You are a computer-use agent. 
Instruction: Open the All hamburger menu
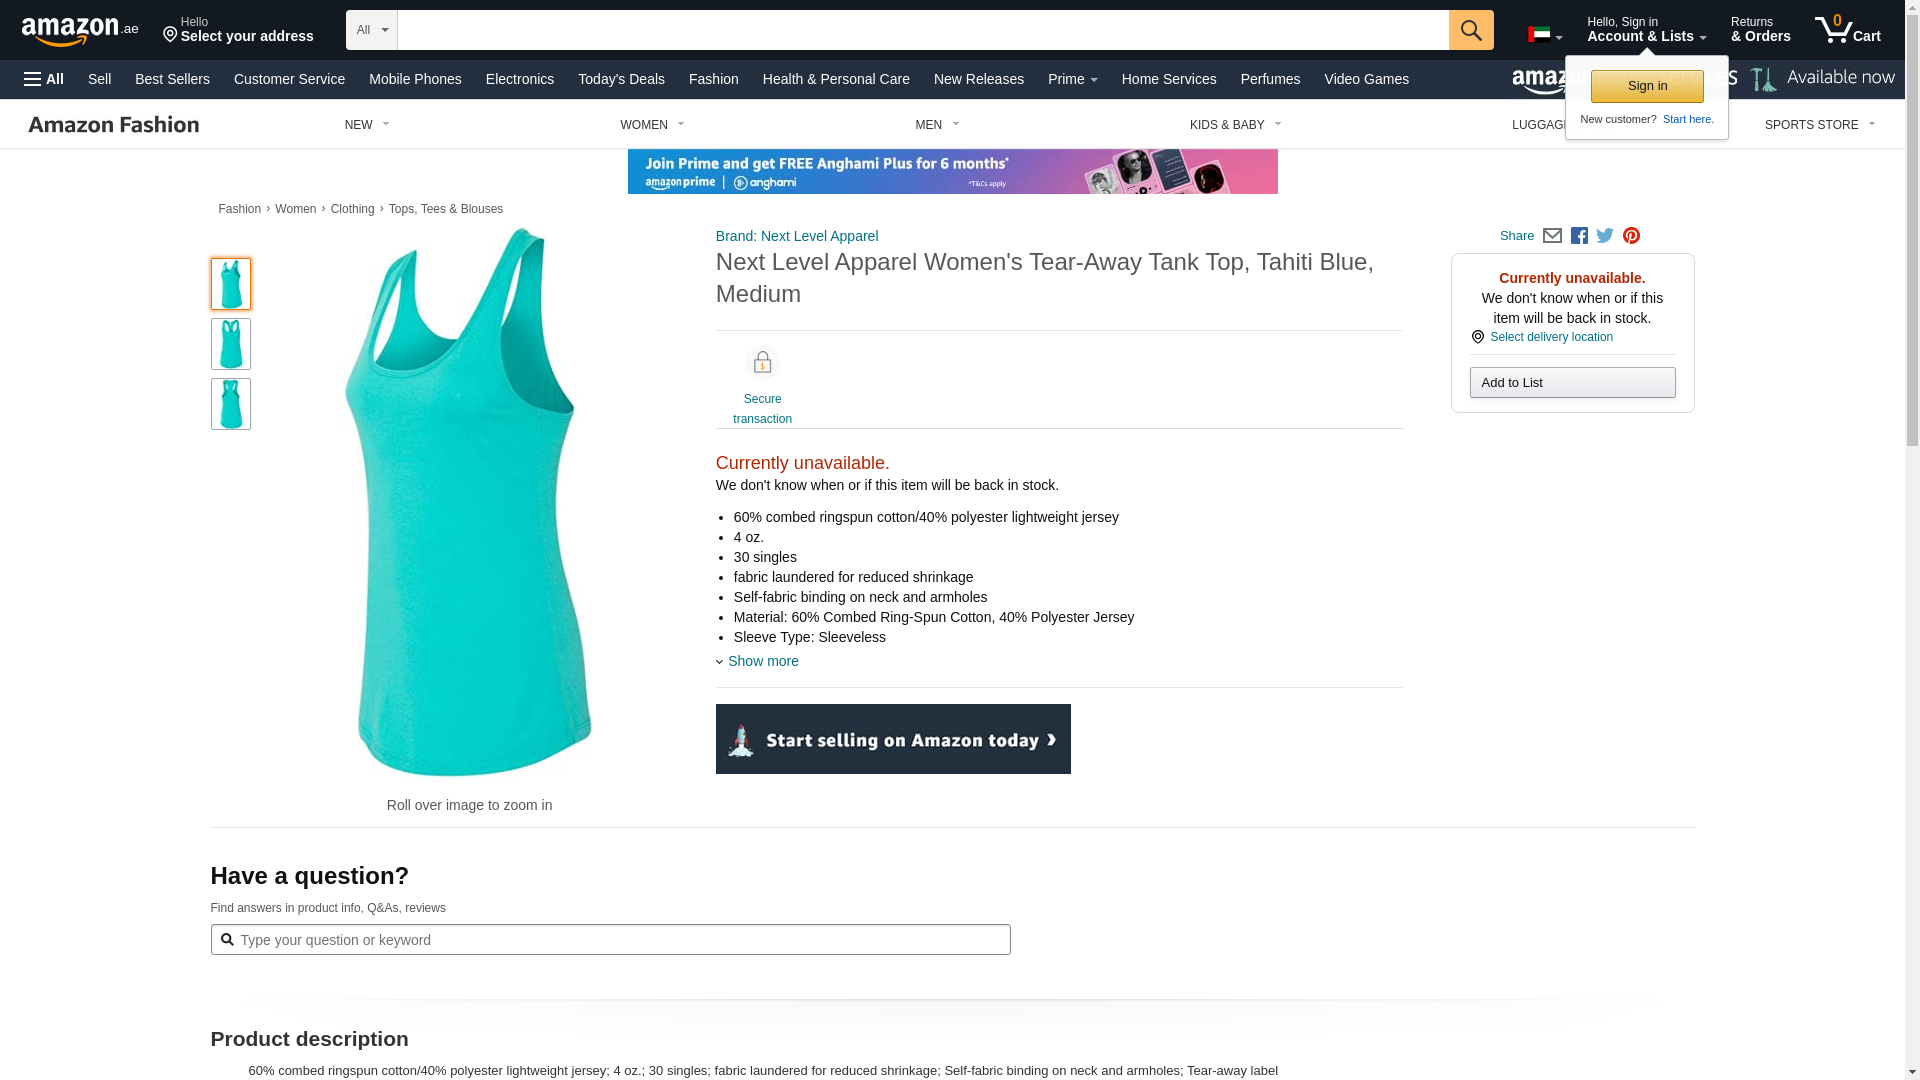coord(44,79)
